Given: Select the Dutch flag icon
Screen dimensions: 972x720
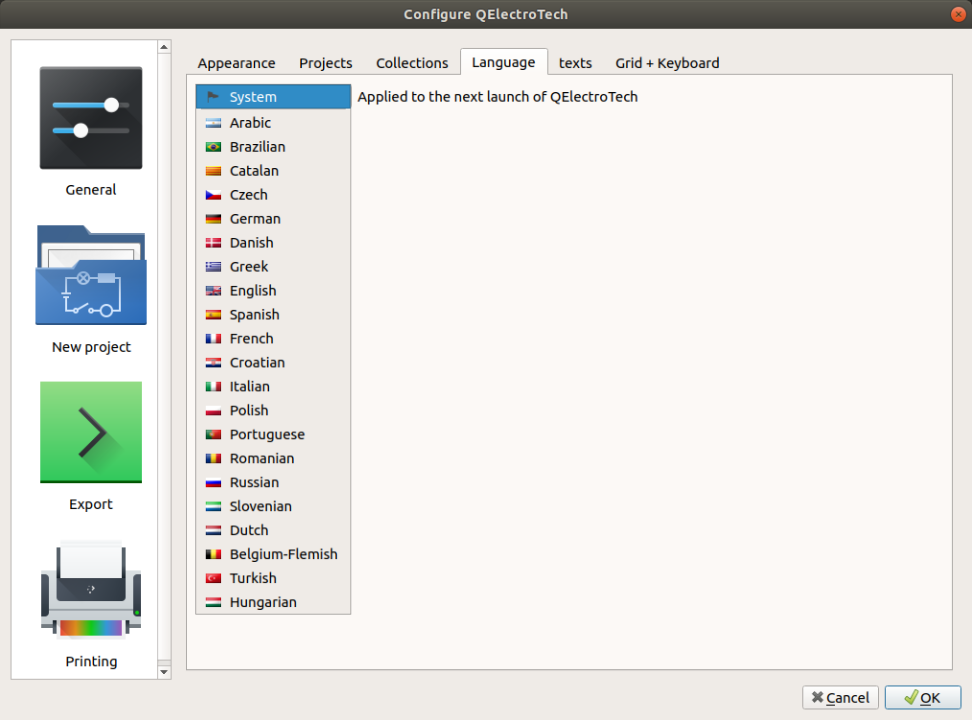Looking at the screenshot, I should [213, 531].
